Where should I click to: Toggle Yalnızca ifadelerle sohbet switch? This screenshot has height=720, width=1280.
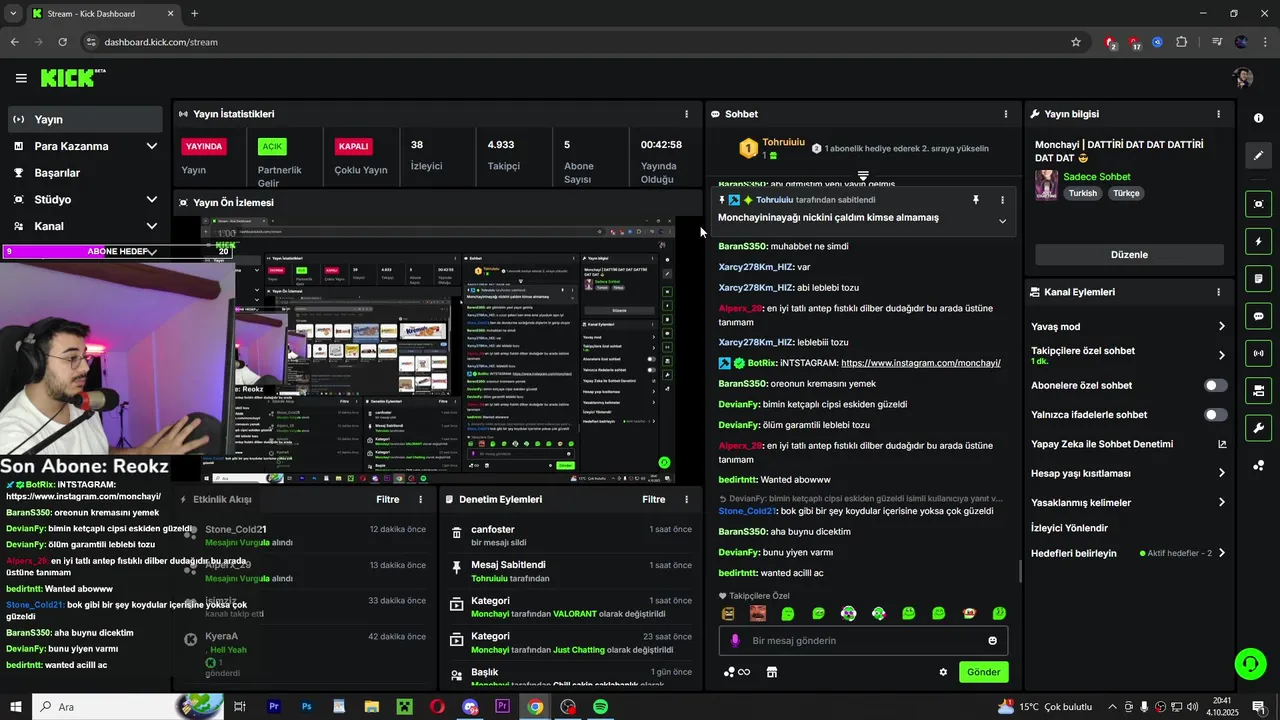click(1215, 415)
